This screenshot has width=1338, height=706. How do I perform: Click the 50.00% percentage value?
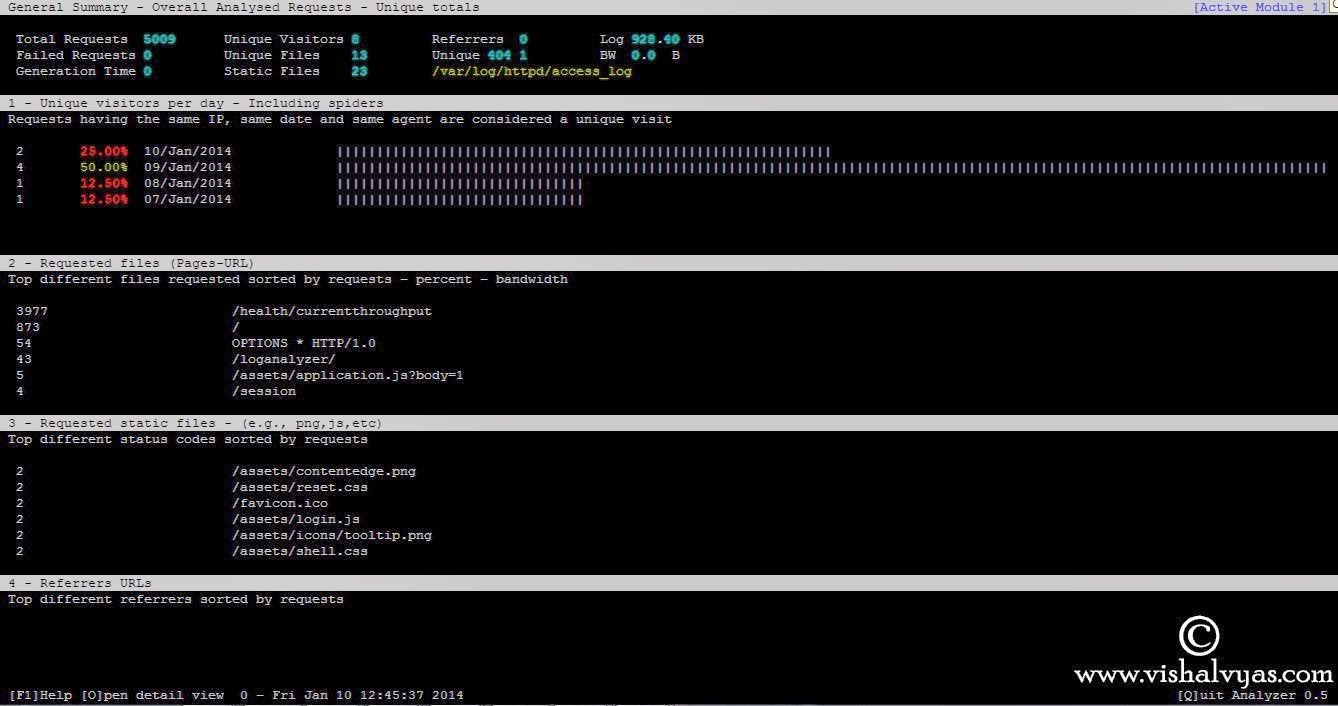104,167
